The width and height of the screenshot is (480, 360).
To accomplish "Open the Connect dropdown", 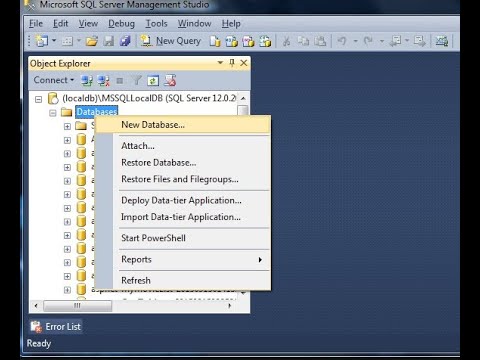I will [54, 80].
